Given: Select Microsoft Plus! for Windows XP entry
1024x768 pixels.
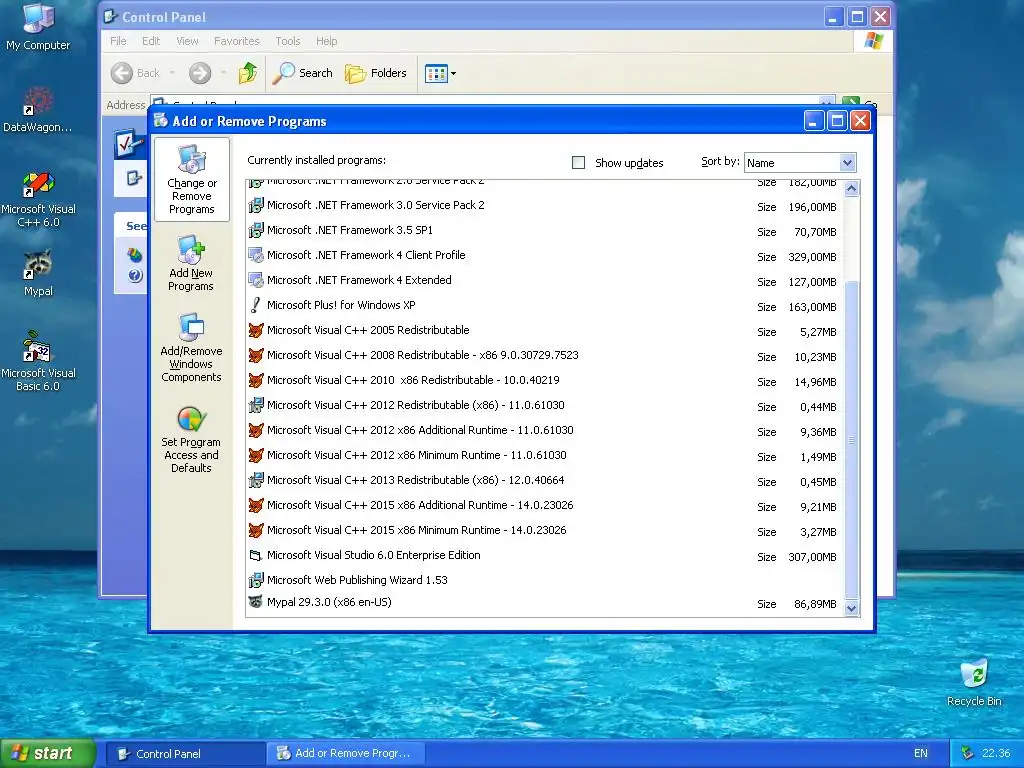Looking at the screenshot, I should tap(544, 306).
